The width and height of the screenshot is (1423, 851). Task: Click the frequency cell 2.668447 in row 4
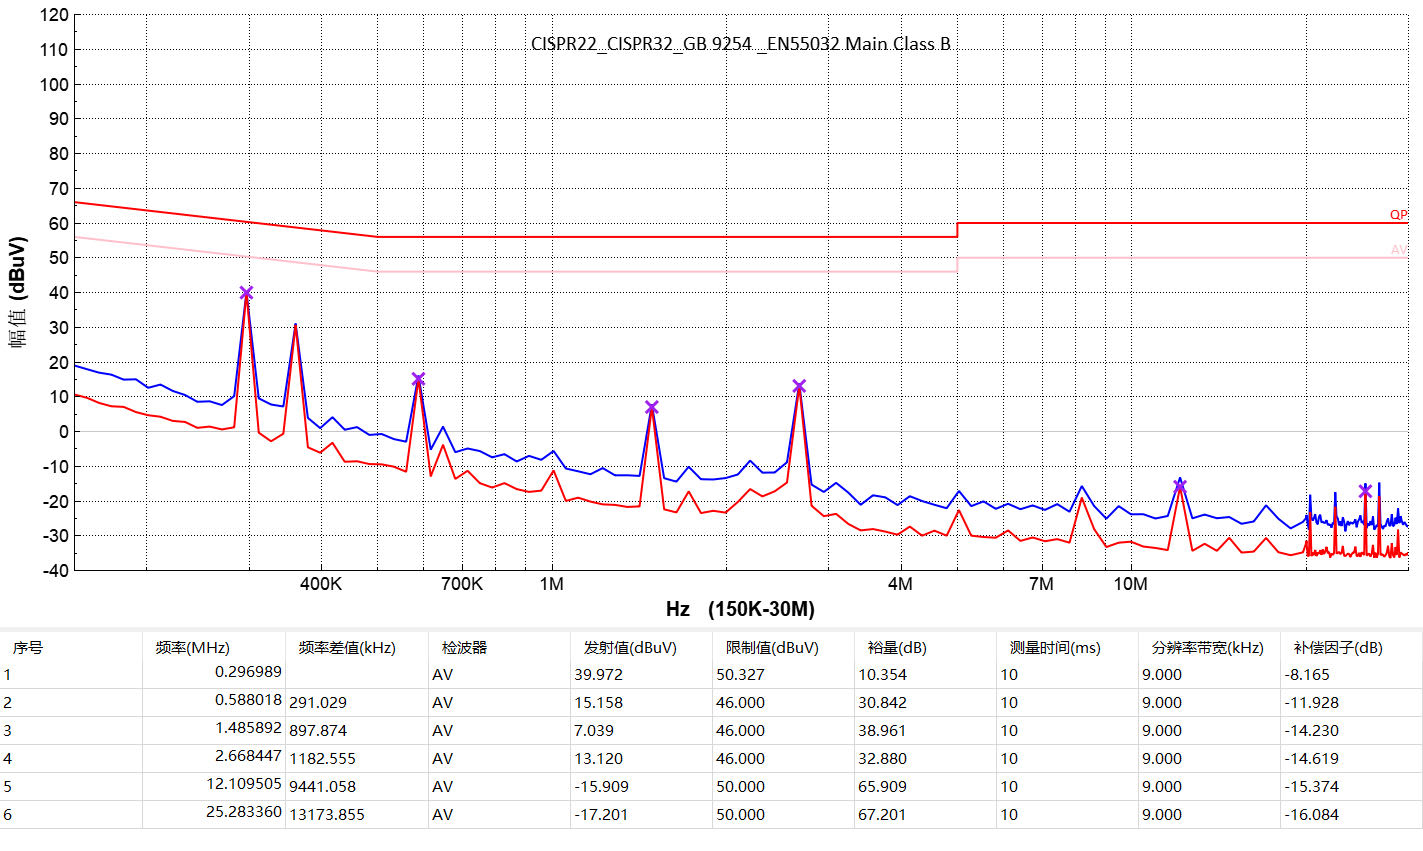pyautogui.click(x=248, y=756)
